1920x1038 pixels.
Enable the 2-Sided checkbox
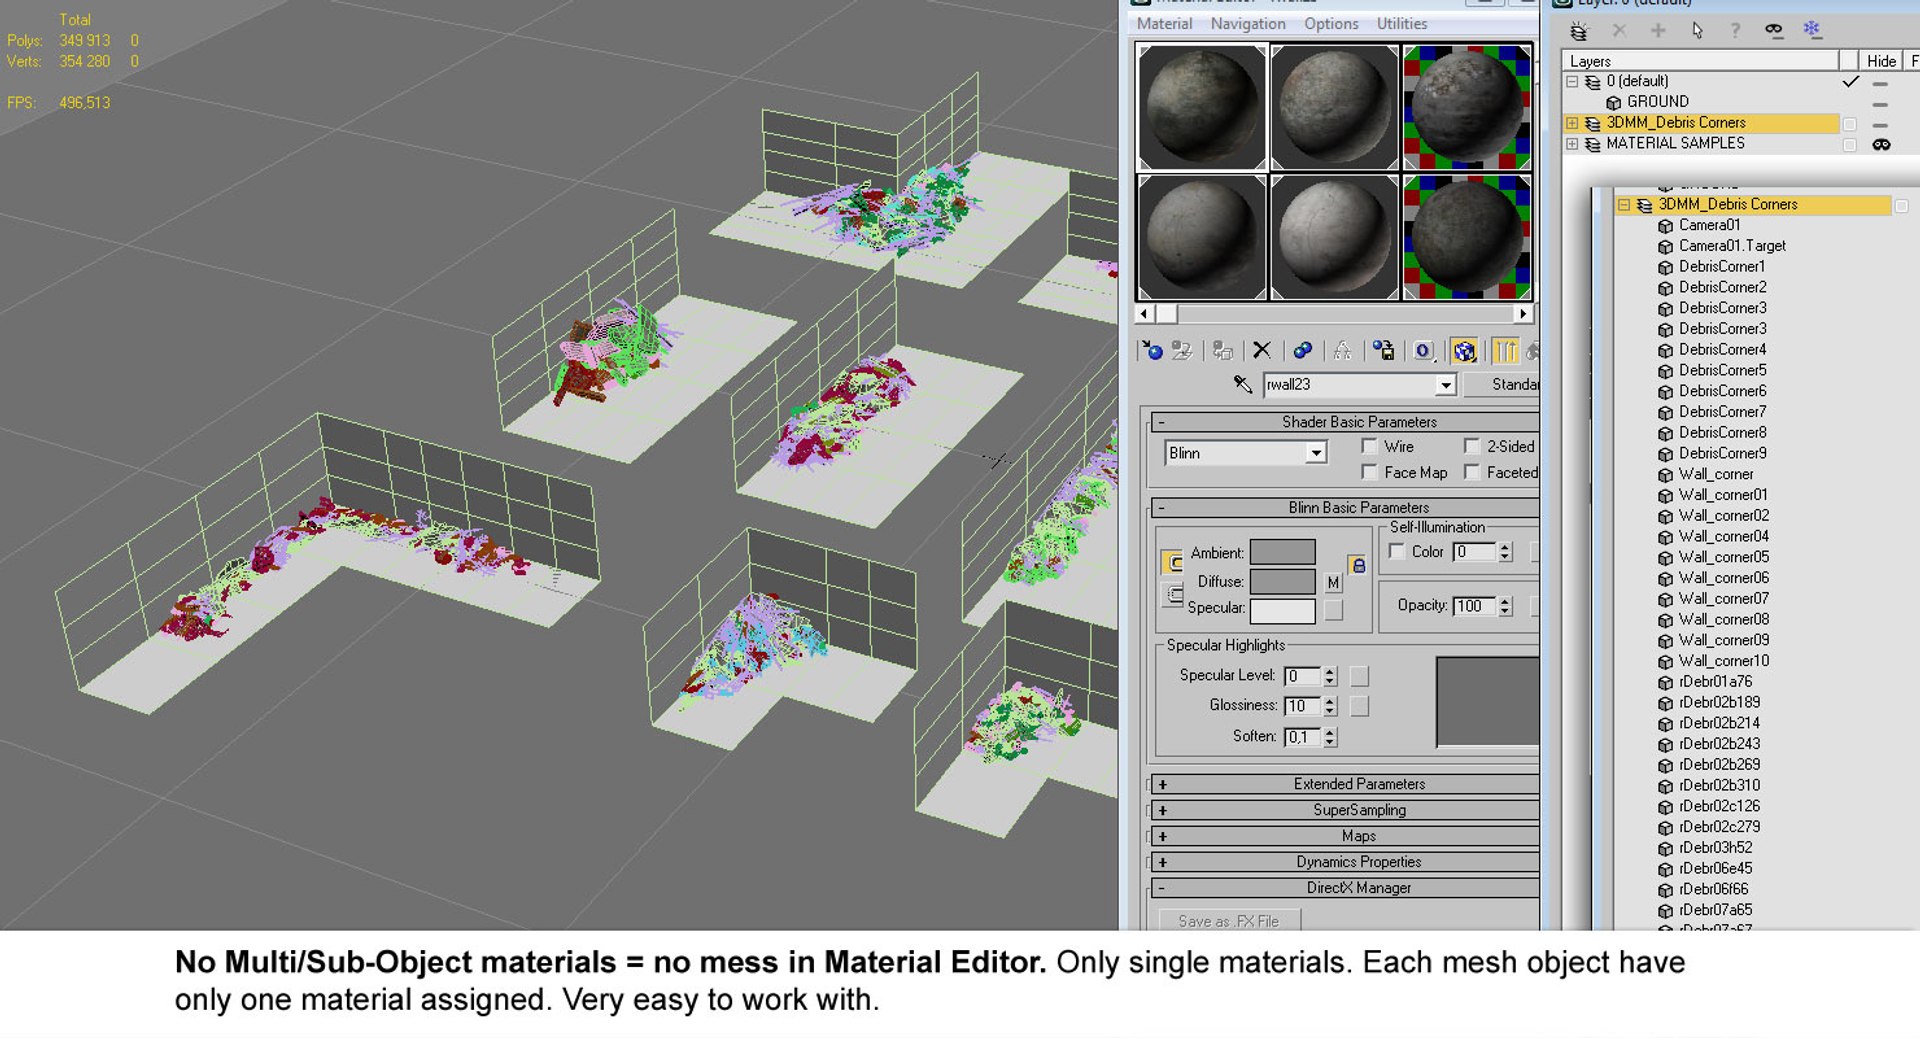click(x=1471, y=446)
